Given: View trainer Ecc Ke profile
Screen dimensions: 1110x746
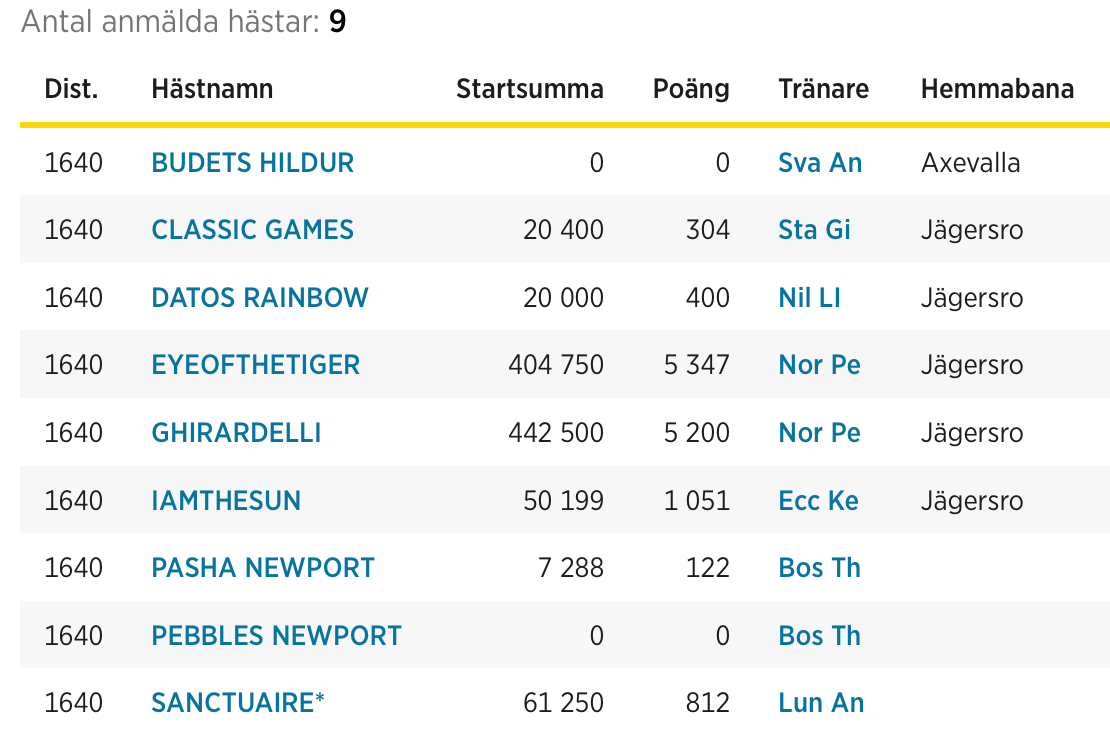Looking at the screenshot, I should click(818, 500).
